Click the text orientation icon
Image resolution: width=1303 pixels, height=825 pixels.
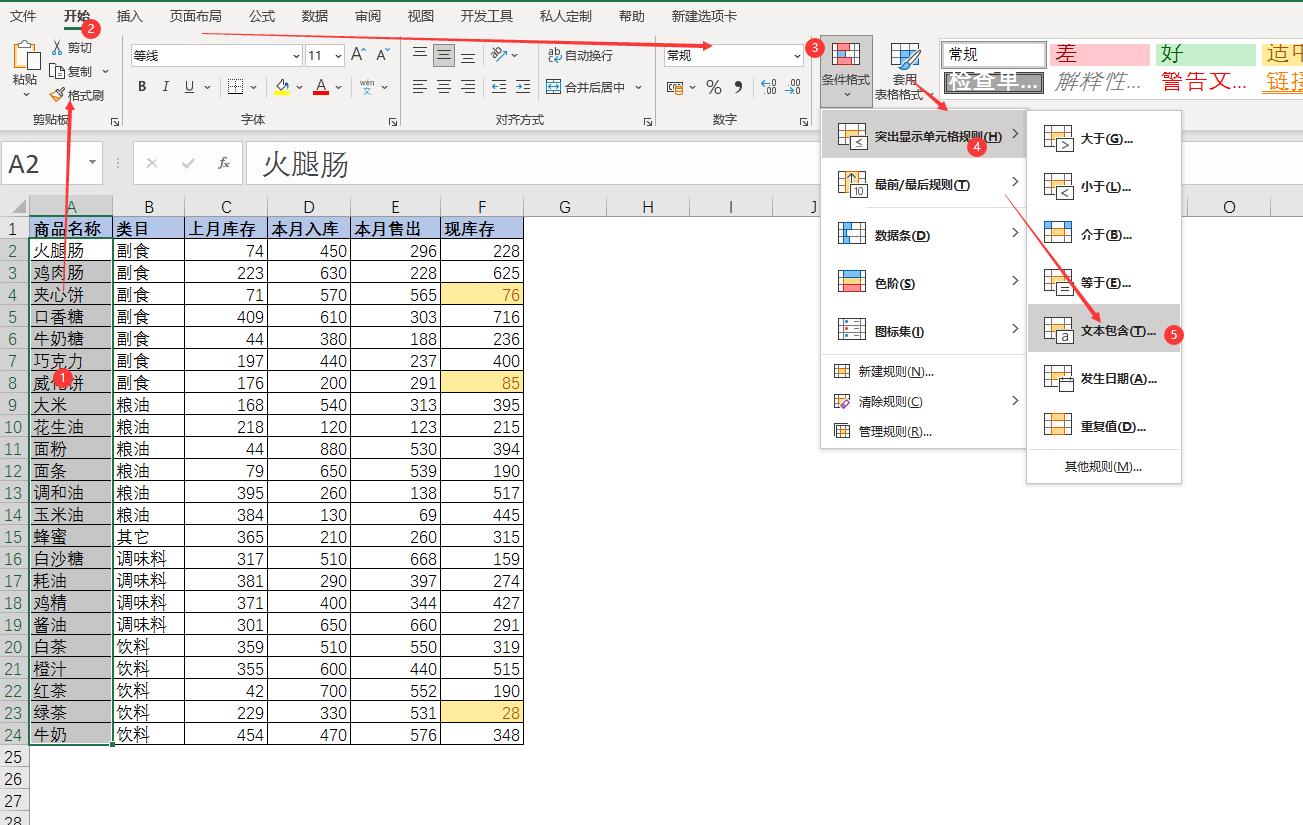point(499,55)
